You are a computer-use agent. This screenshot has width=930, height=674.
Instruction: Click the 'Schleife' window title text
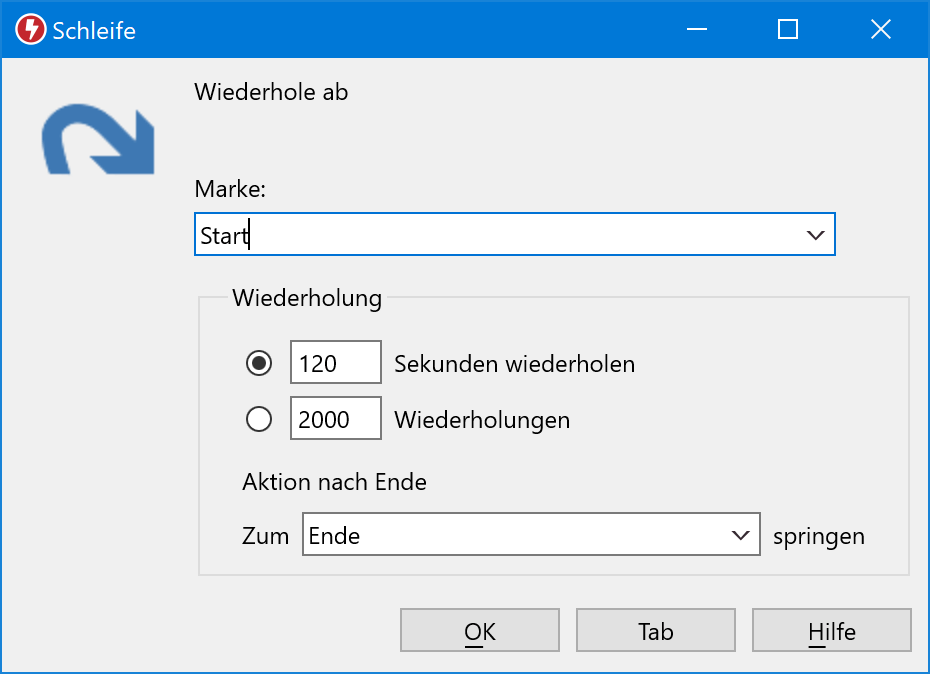pyautogui.click(x=93, y=31)
